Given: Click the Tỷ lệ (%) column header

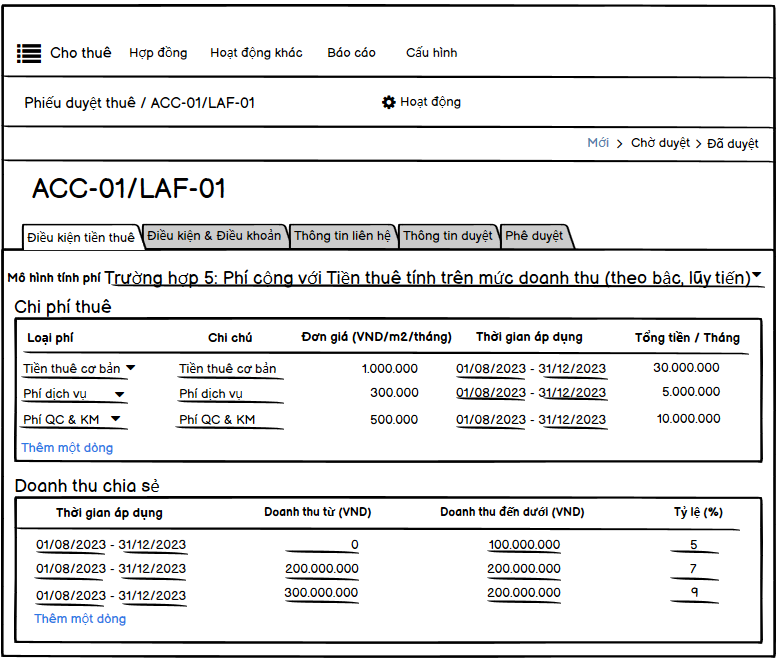Looking at the screenshot, I should tap(698, 512).
